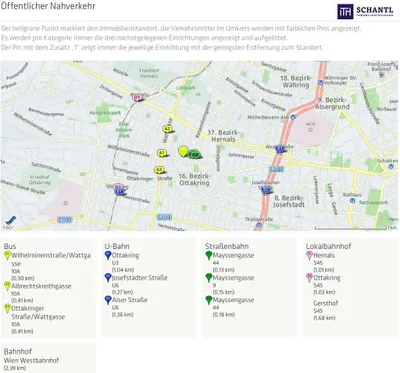Click the '8. Bezirk-Josefstadt' map label
This screenshot has height=373, width=400.
289,201
